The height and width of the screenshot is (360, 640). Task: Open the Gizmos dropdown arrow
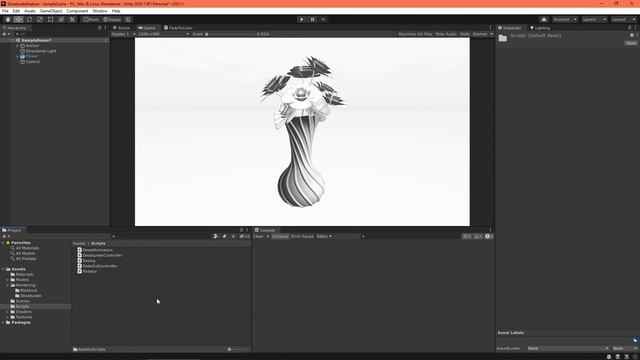491,34
